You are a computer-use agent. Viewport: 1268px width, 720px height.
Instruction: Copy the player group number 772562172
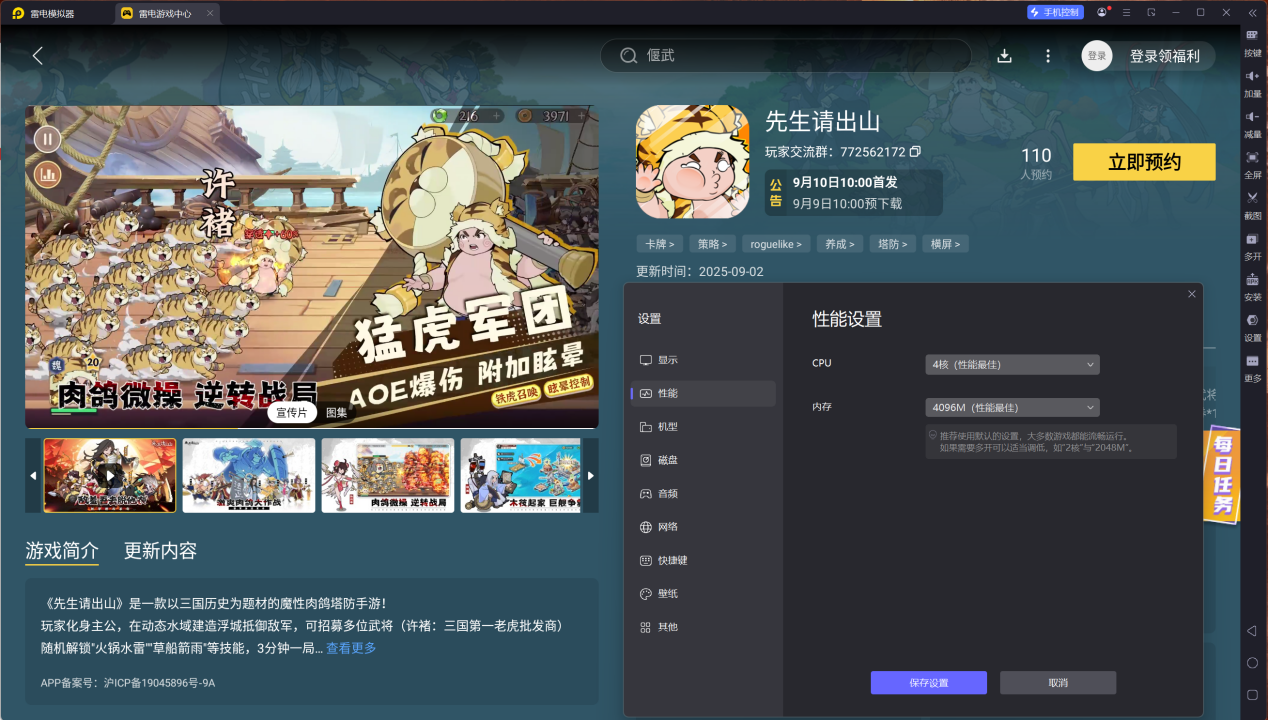pyautogui.click(x=915, y=152)
